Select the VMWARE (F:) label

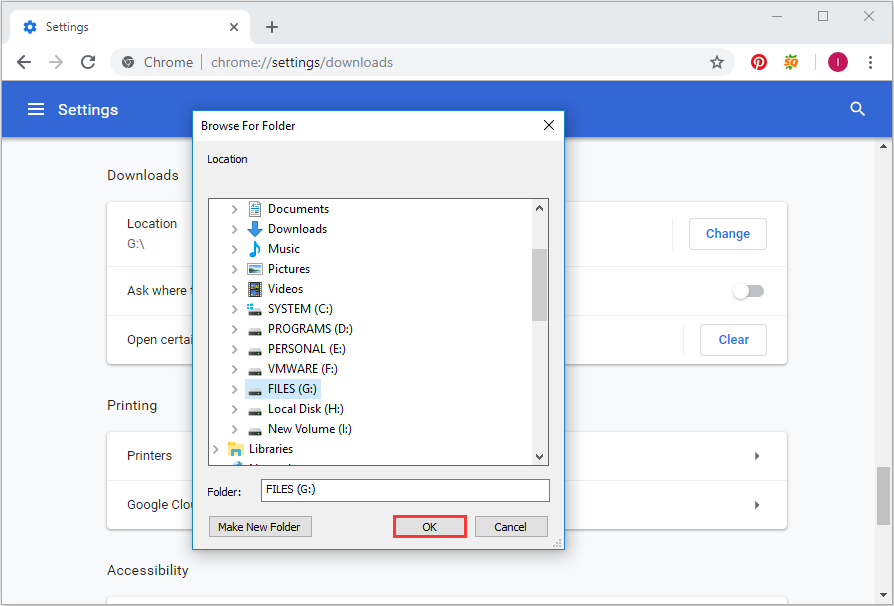click(x=303, y=369)
